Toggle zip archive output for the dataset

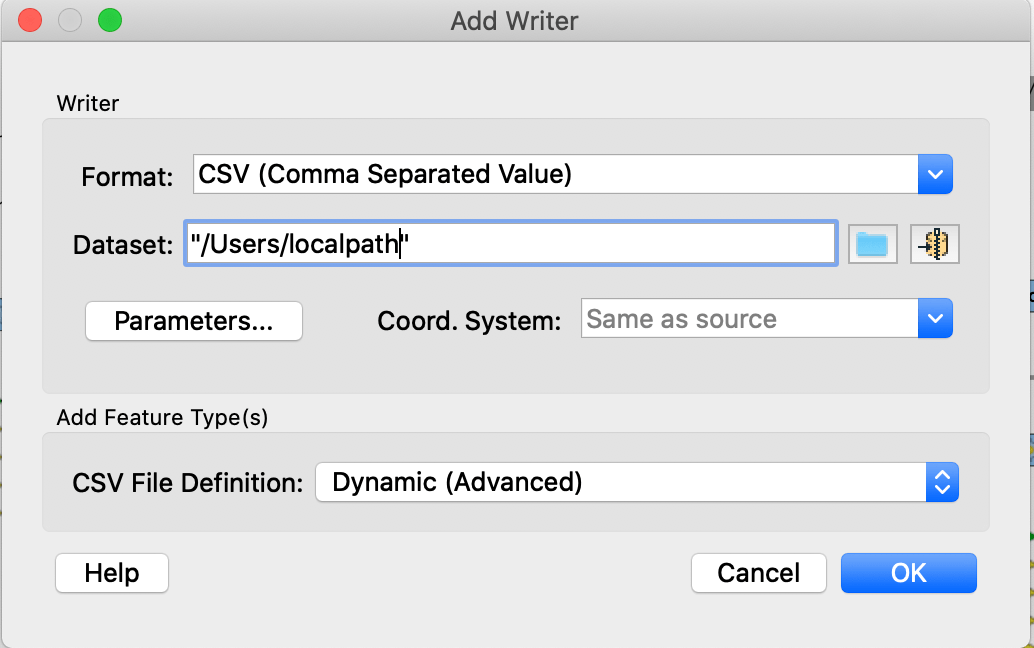pos(934,243)
